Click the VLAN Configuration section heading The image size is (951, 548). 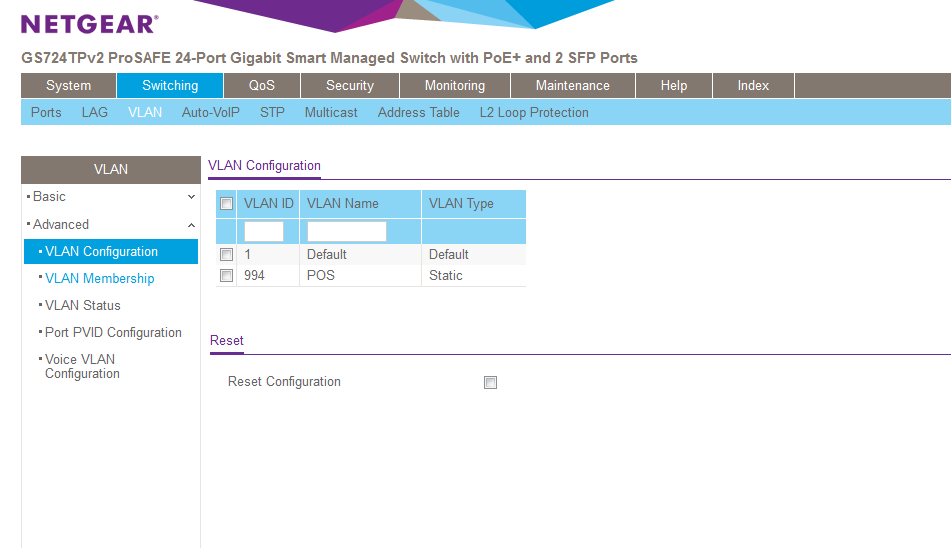tap(264, 166)
